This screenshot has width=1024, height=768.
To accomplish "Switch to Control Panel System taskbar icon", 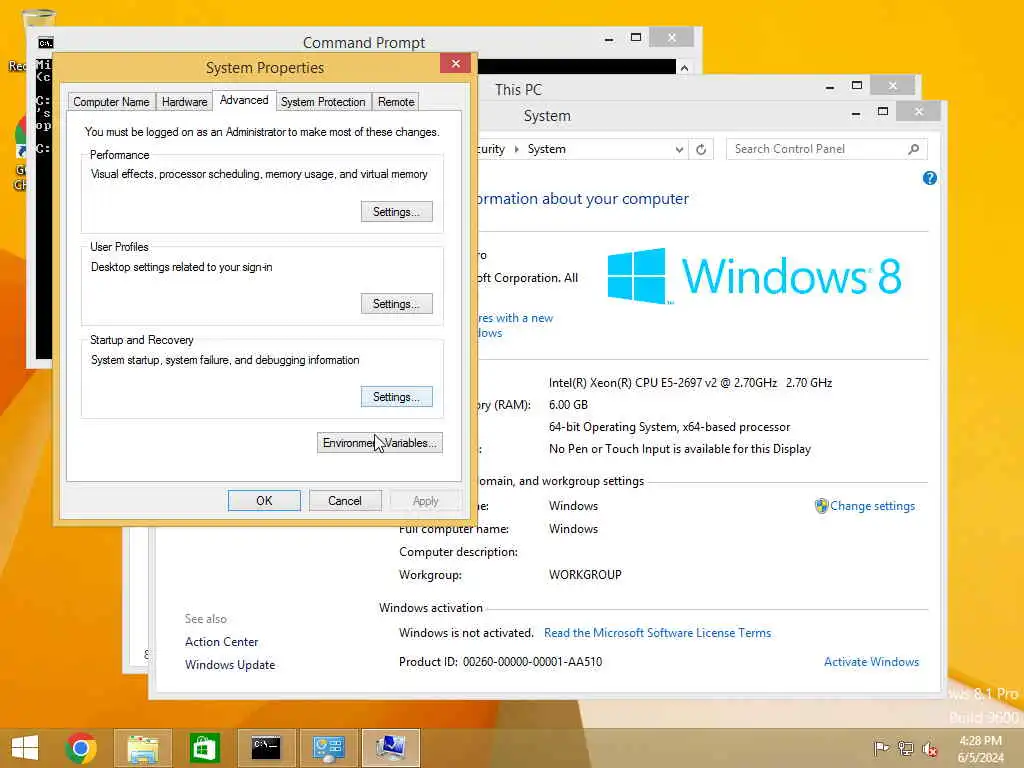I will [x=328, y=748].
